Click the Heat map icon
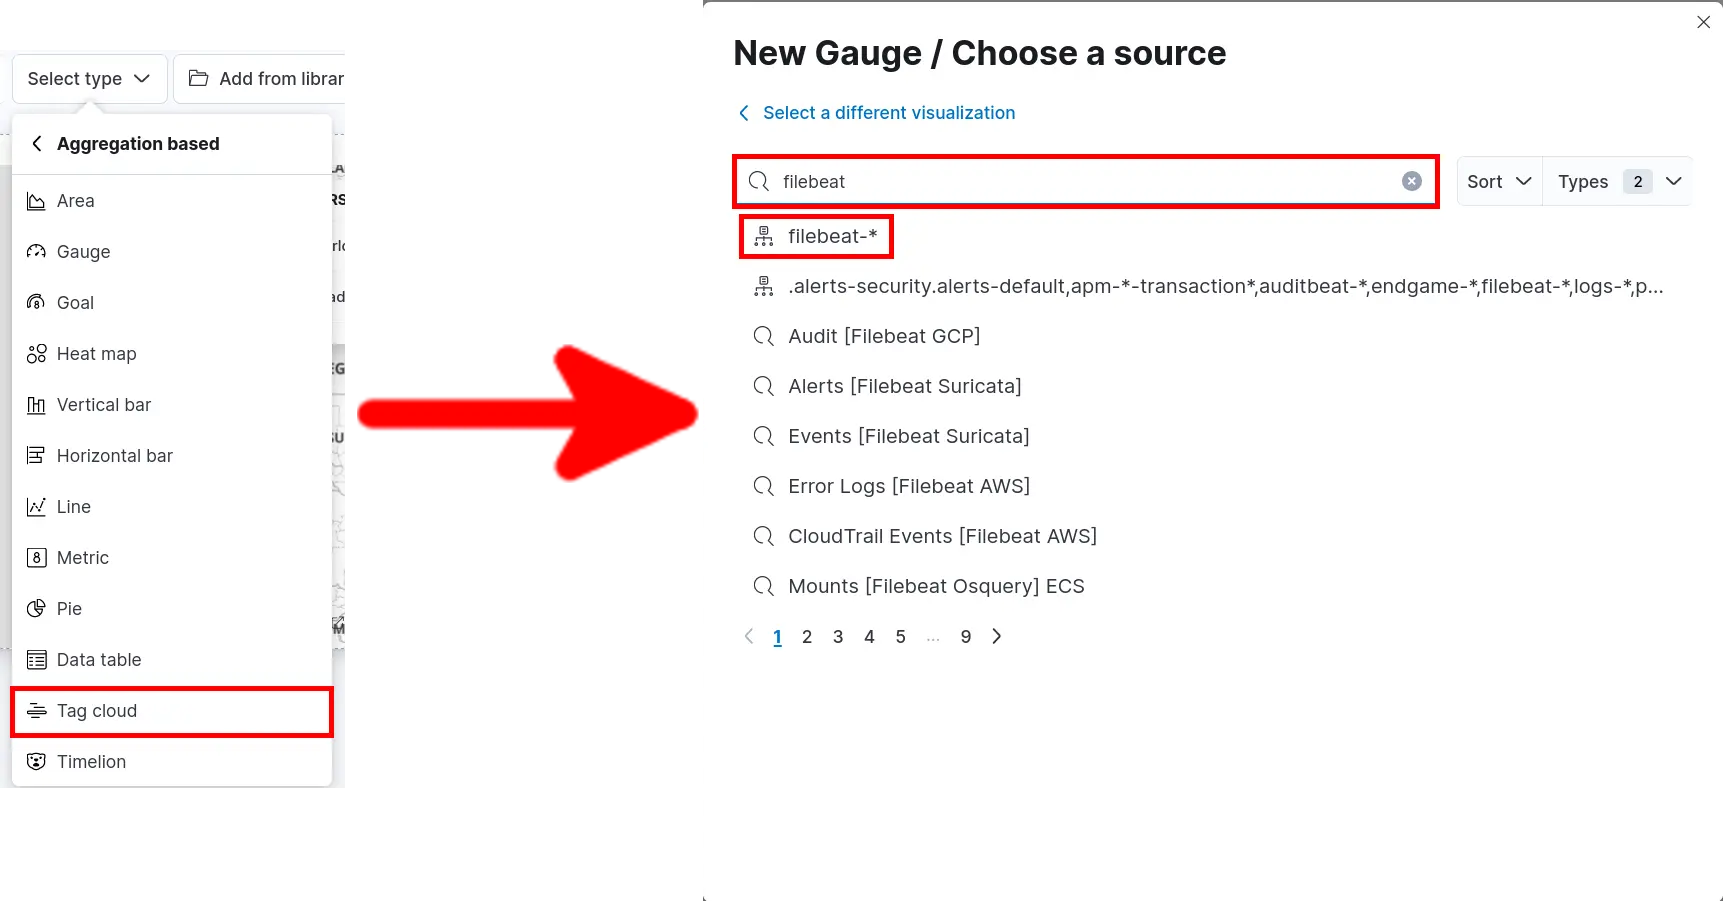 [36, 353]
